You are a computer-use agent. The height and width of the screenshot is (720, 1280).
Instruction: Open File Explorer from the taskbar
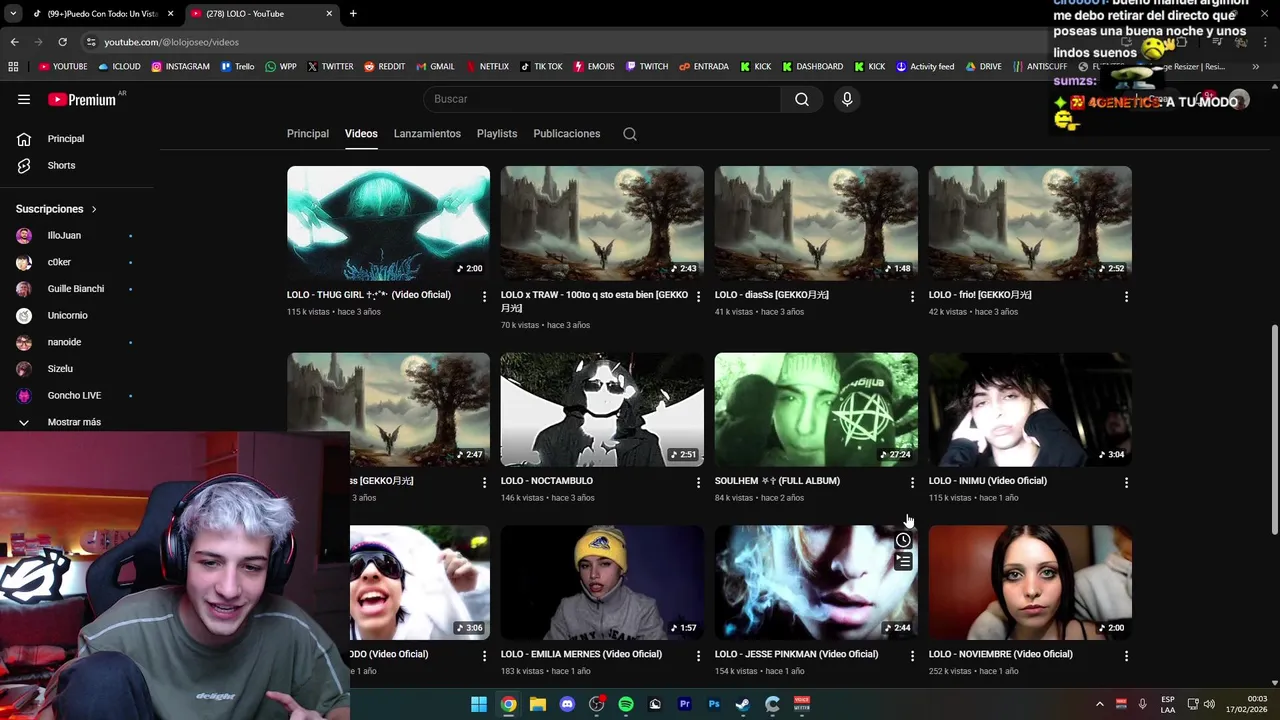[x=538, y=704]
